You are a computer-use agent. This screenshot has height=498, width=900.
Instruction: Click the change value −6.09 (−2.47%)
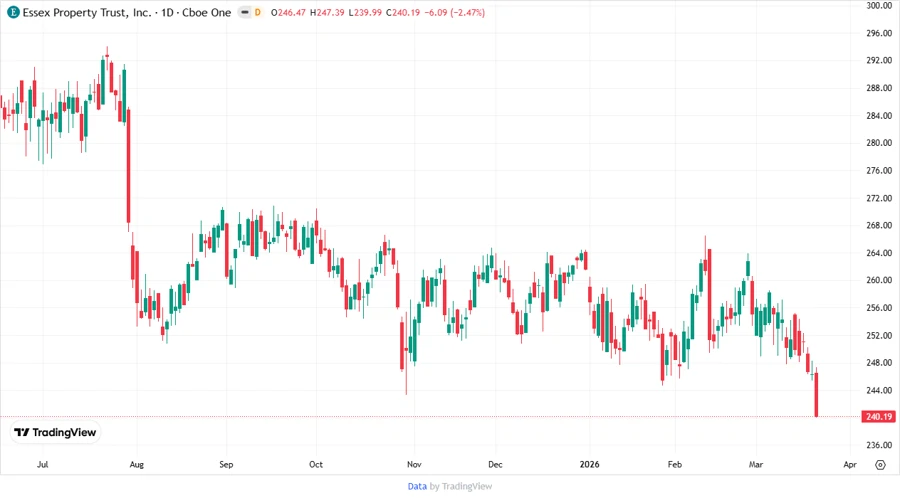[x=455, y=12]
